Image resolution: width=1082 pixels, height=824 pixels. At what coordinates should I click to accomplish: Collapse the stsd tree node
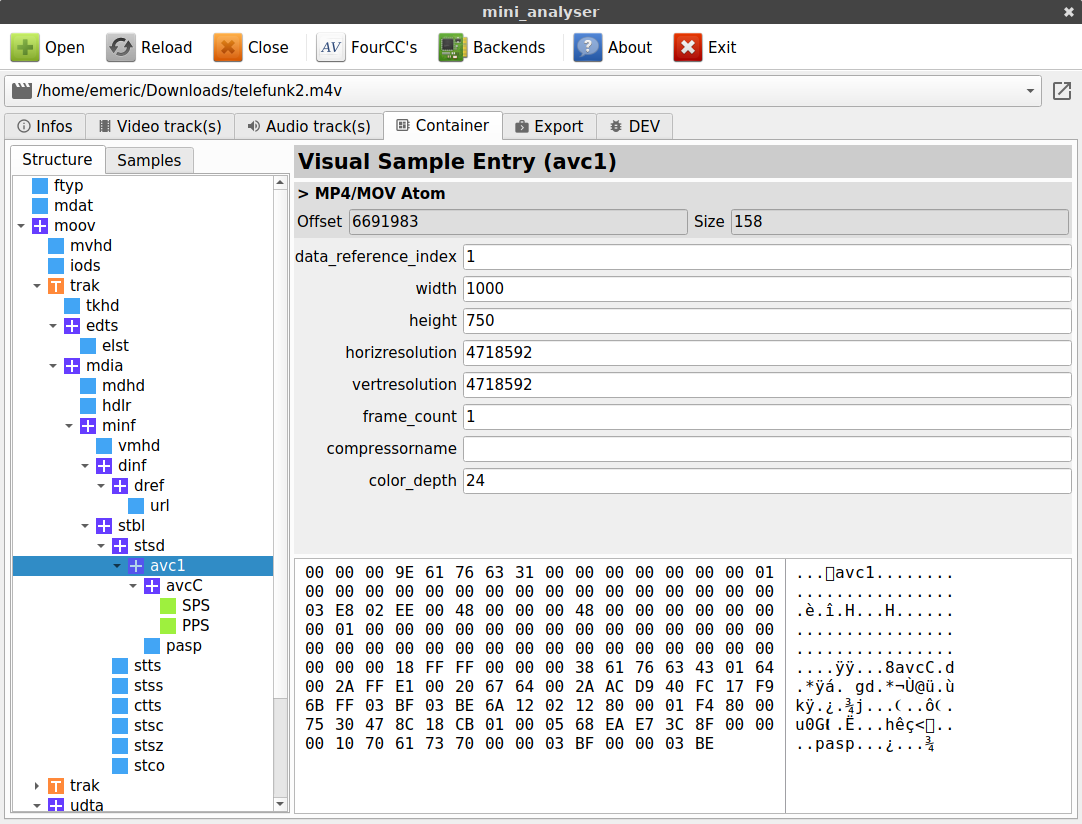pos(101,546)
